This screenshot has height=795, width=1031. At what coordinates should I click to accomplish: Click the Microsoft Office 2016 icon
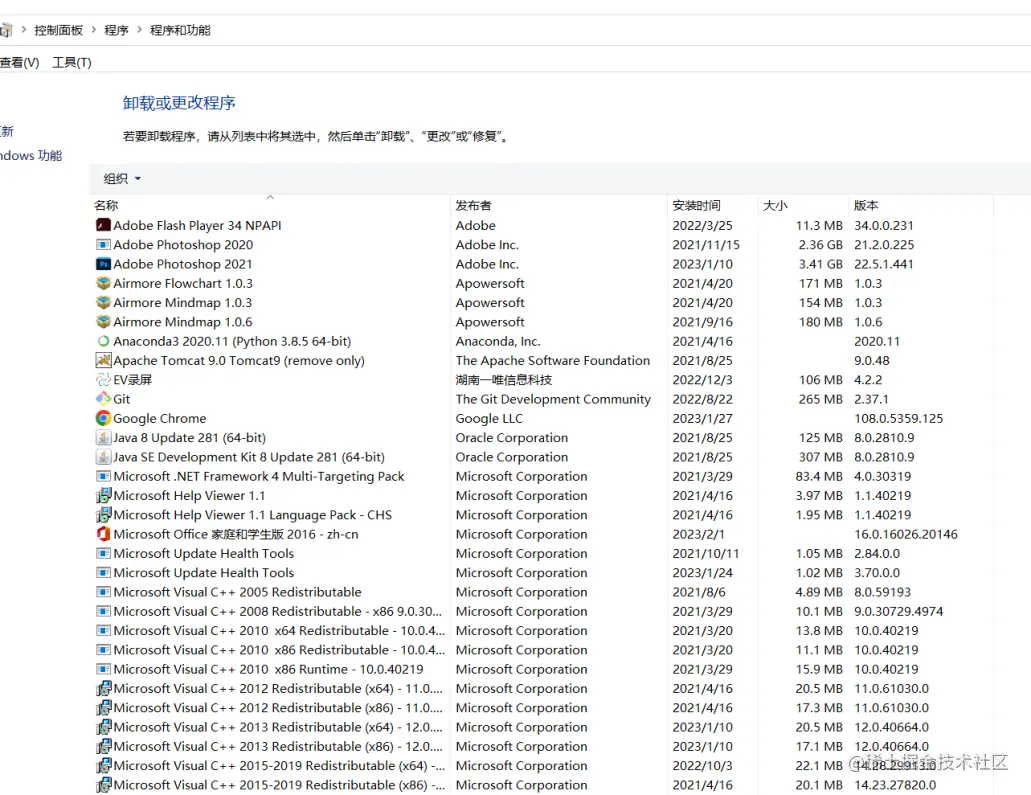tap(103, 534)
